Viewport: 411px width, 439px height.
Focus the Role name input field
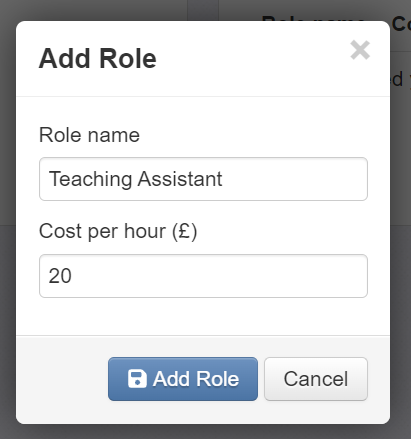pyautogui.click(x=203, y=179)
